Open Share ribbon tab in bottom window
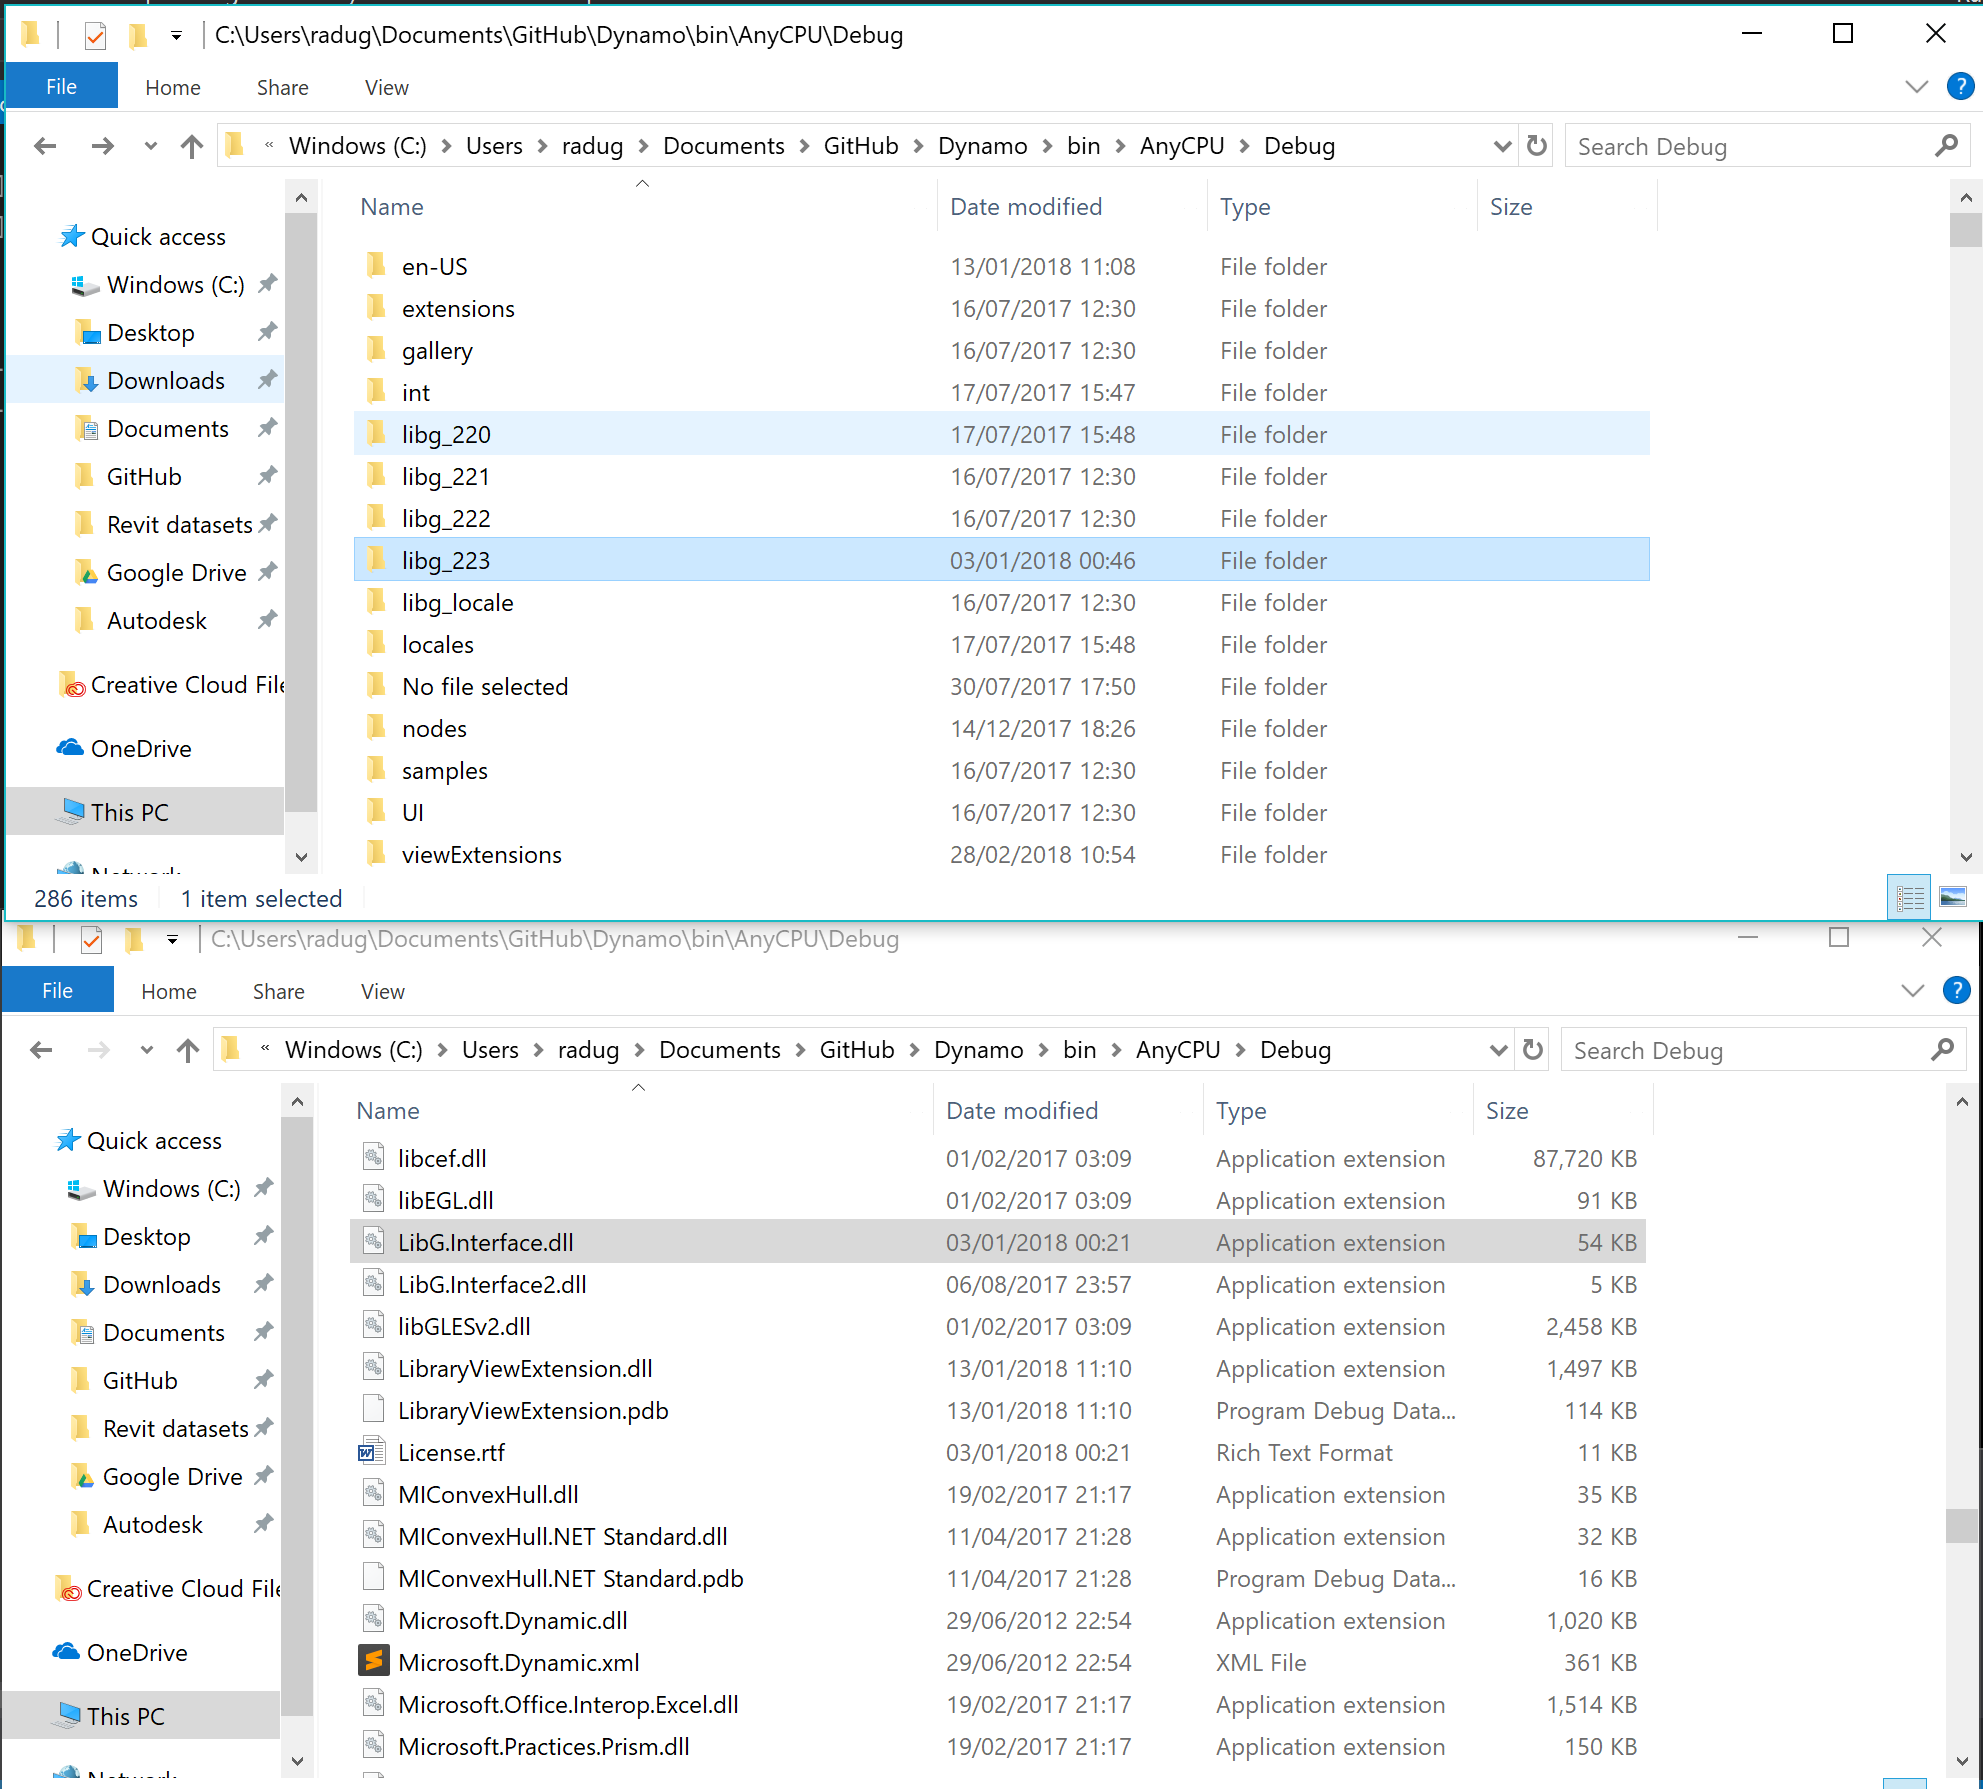The width and height of the screenshot is (1983, 1789). [279, 992]
